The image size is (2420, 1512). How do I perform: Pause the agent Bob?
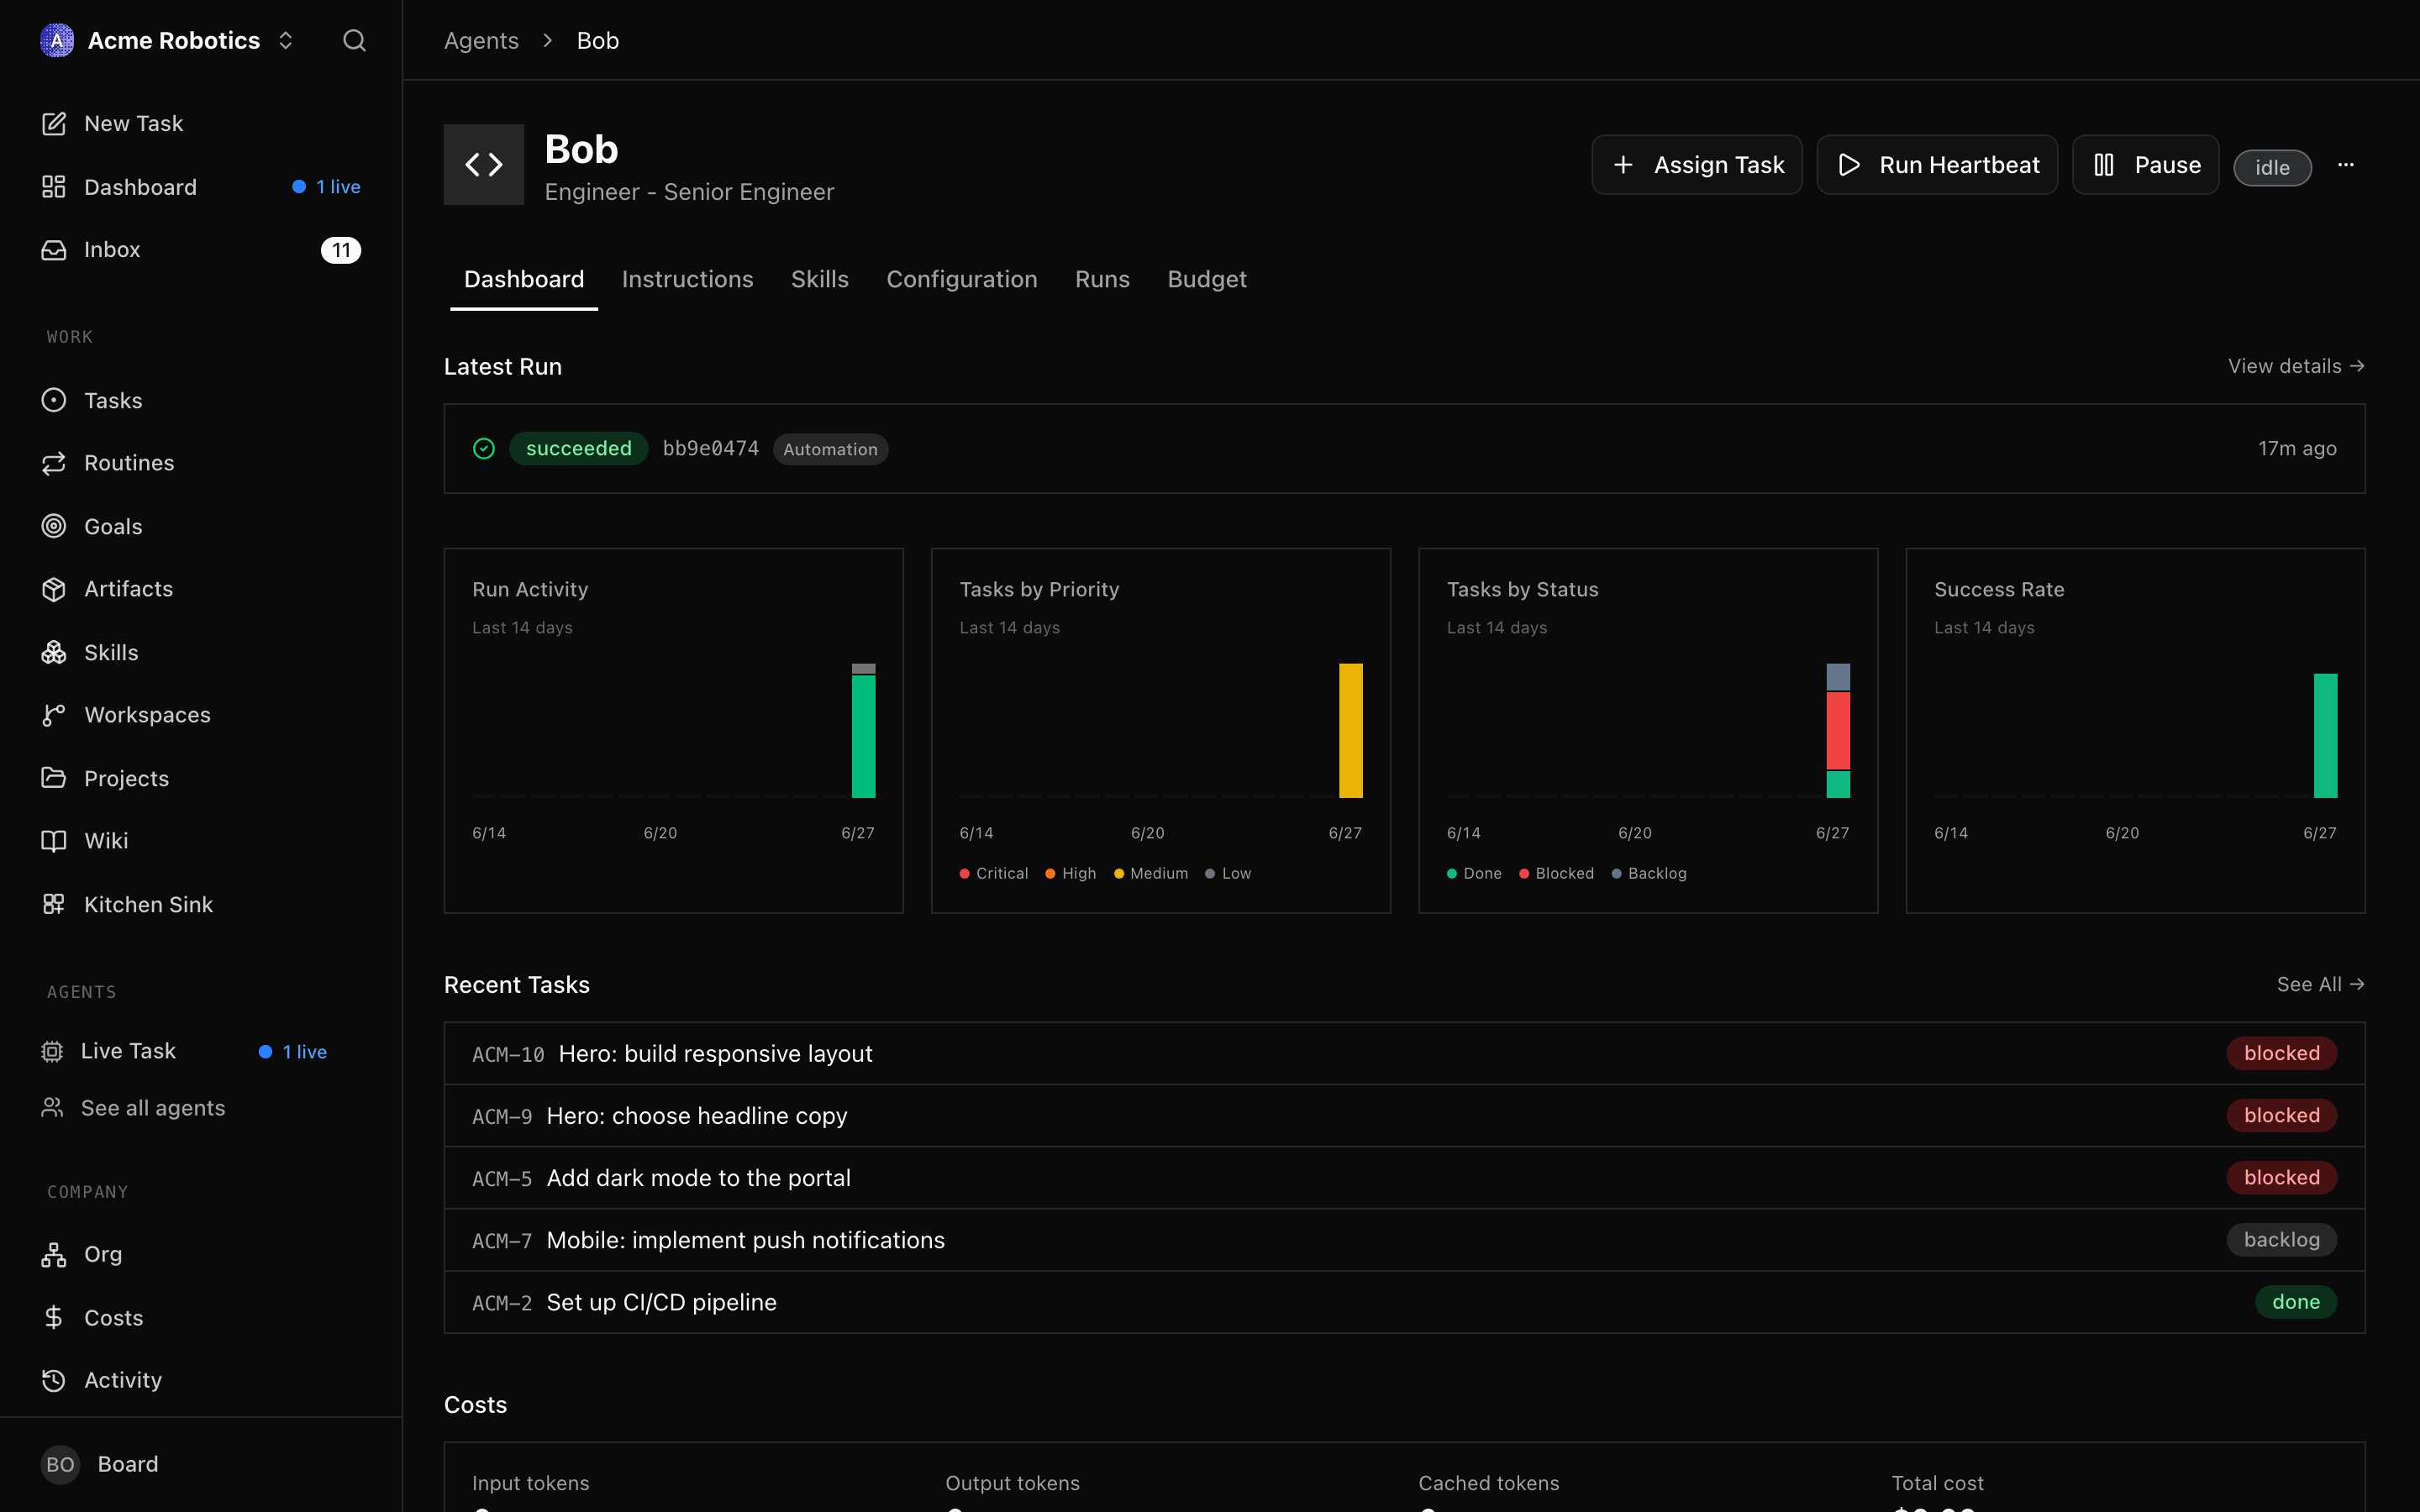point(2146,165)
